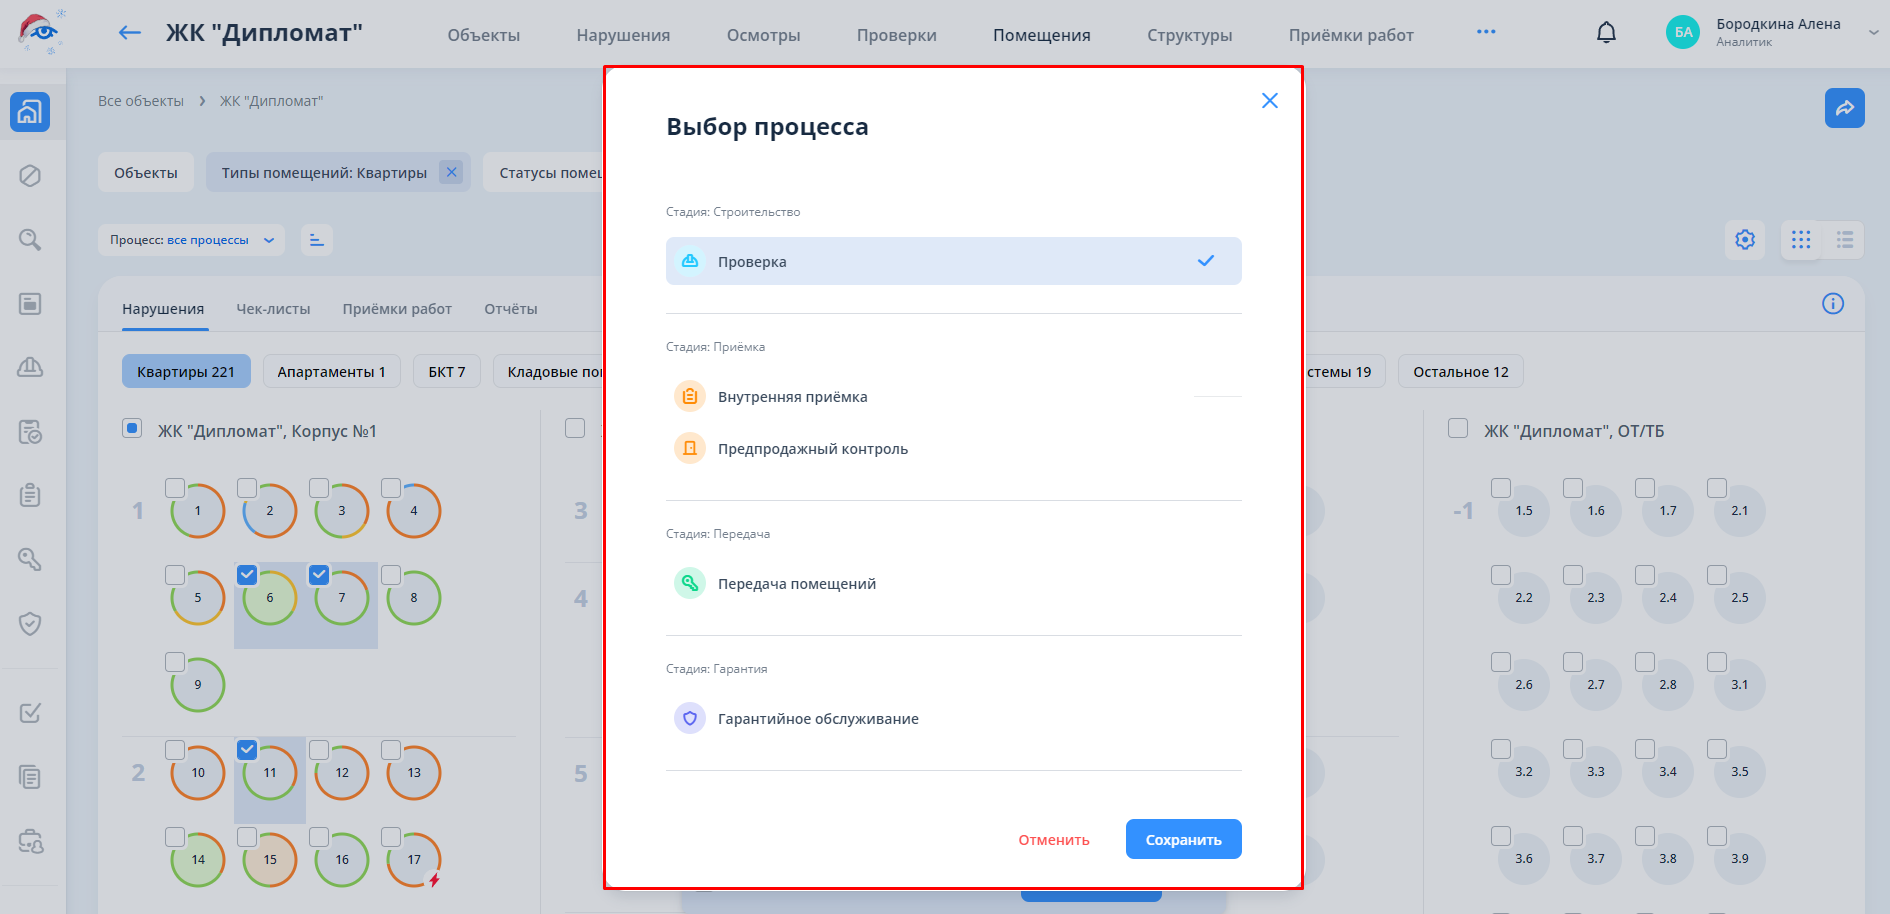Screen dimensions: 1890x914
Task: Open the three-dots more menu in the top navigation
Action: tap(1486, 32)
